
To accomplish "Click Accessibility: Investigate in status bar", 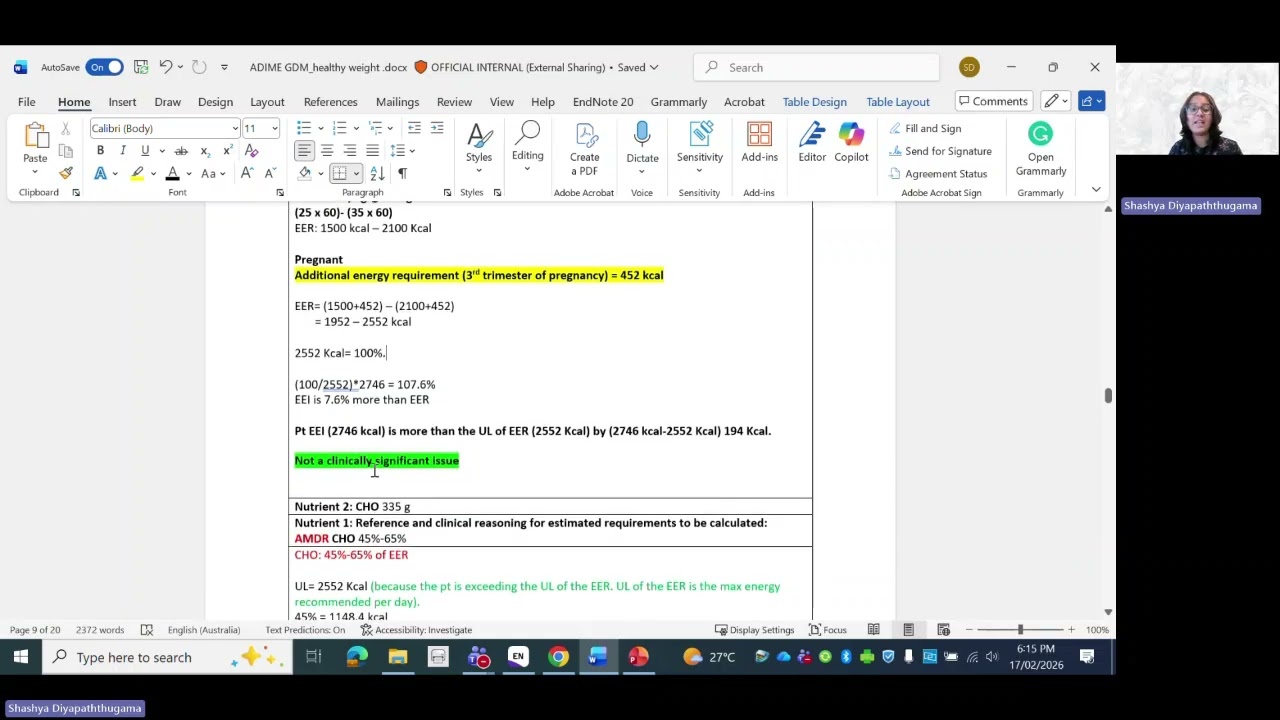I will tap(416, 630).
